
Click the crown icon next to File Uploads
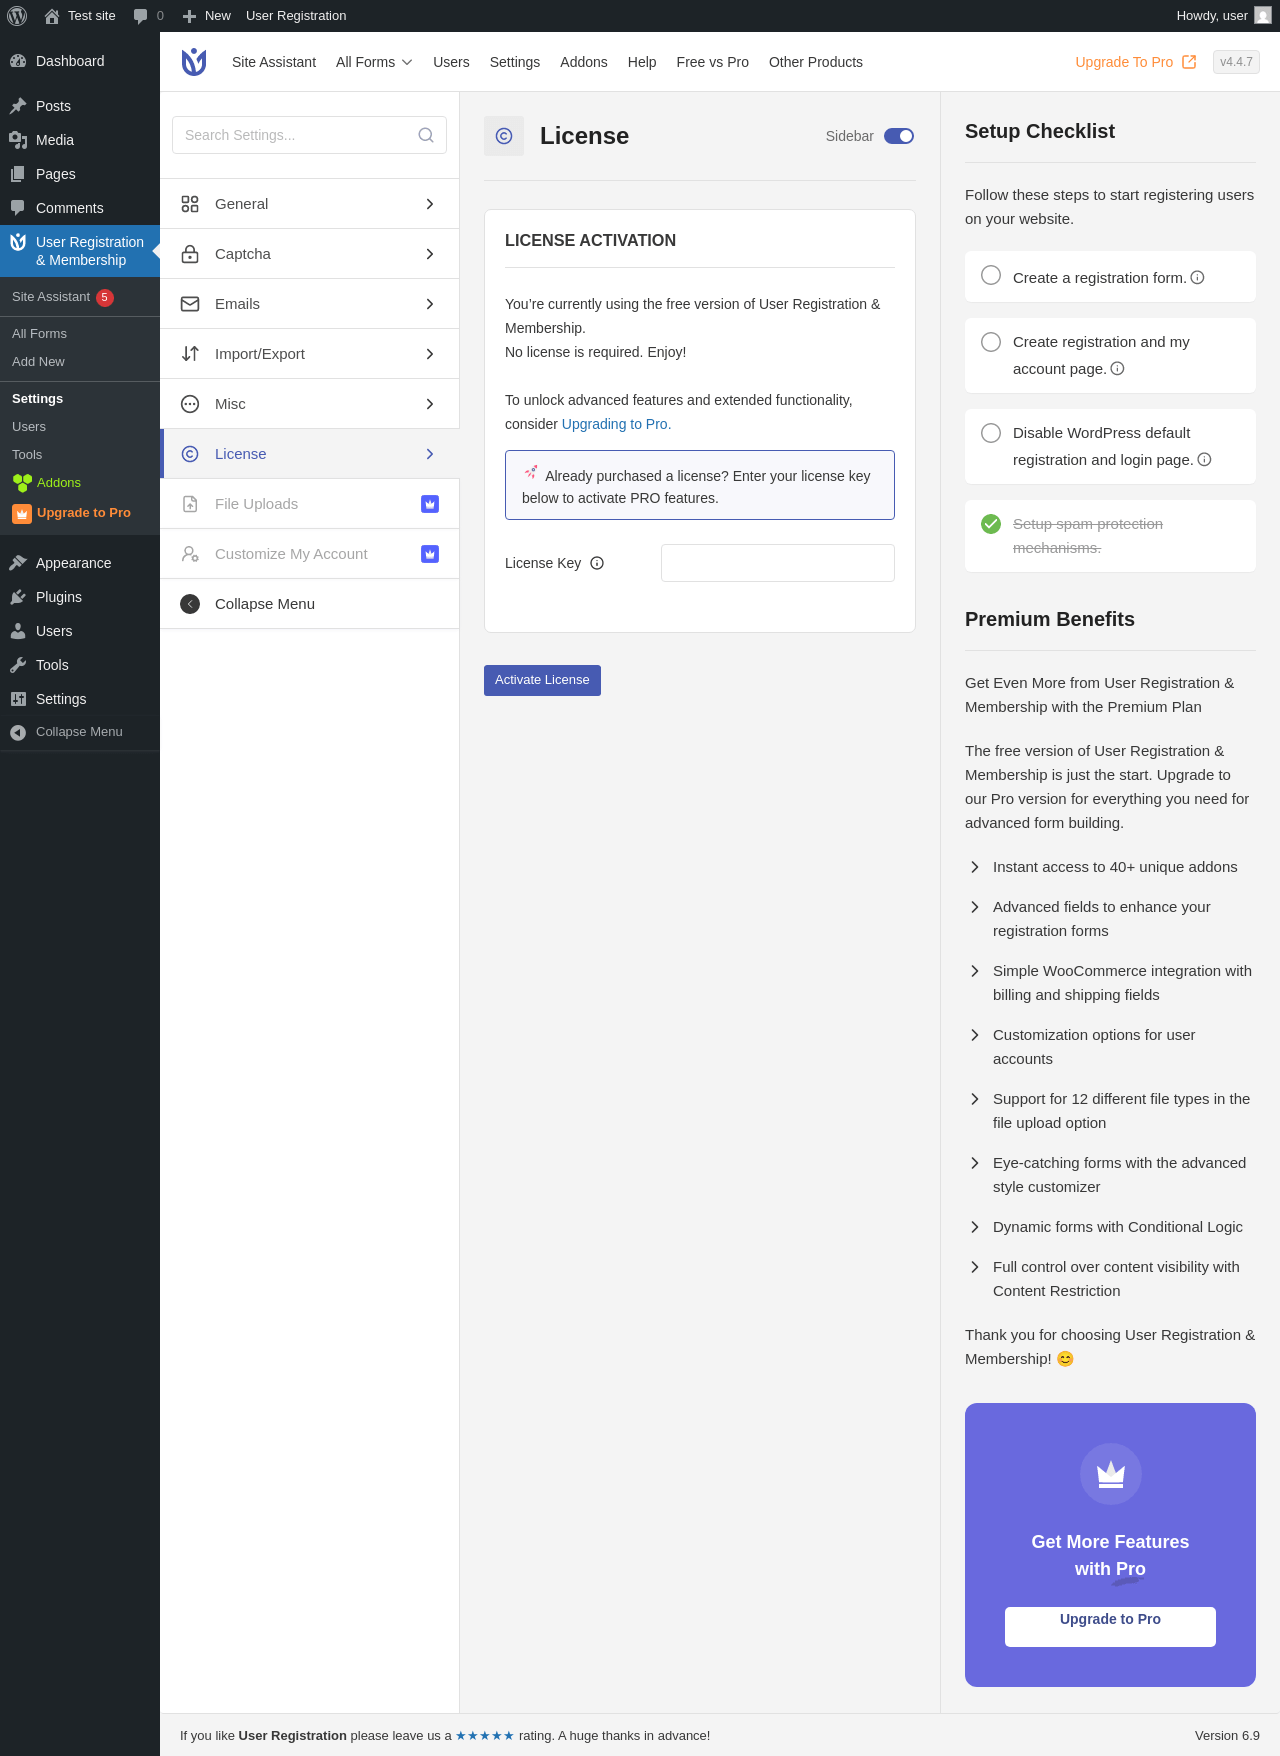click(x=430, y=504)
